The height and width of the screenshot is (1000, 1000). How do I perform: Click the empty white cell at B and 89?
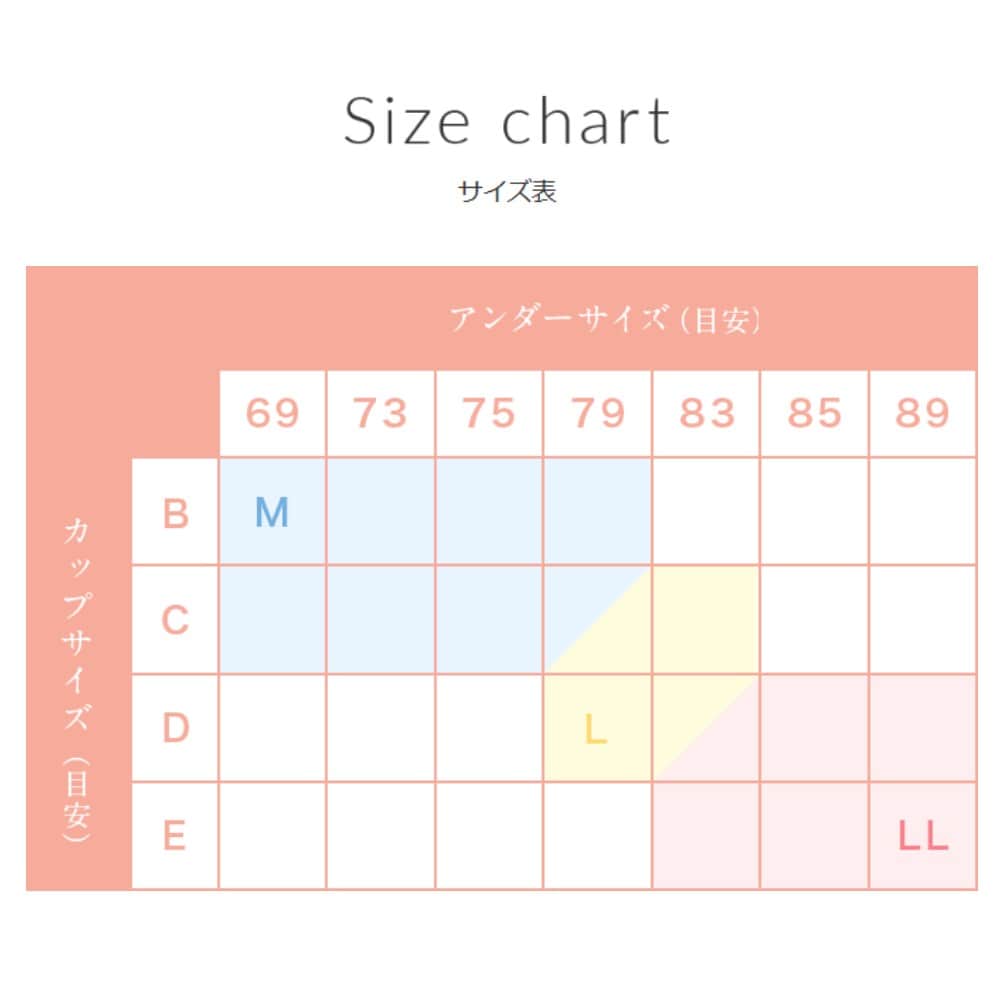coord(922,512)
